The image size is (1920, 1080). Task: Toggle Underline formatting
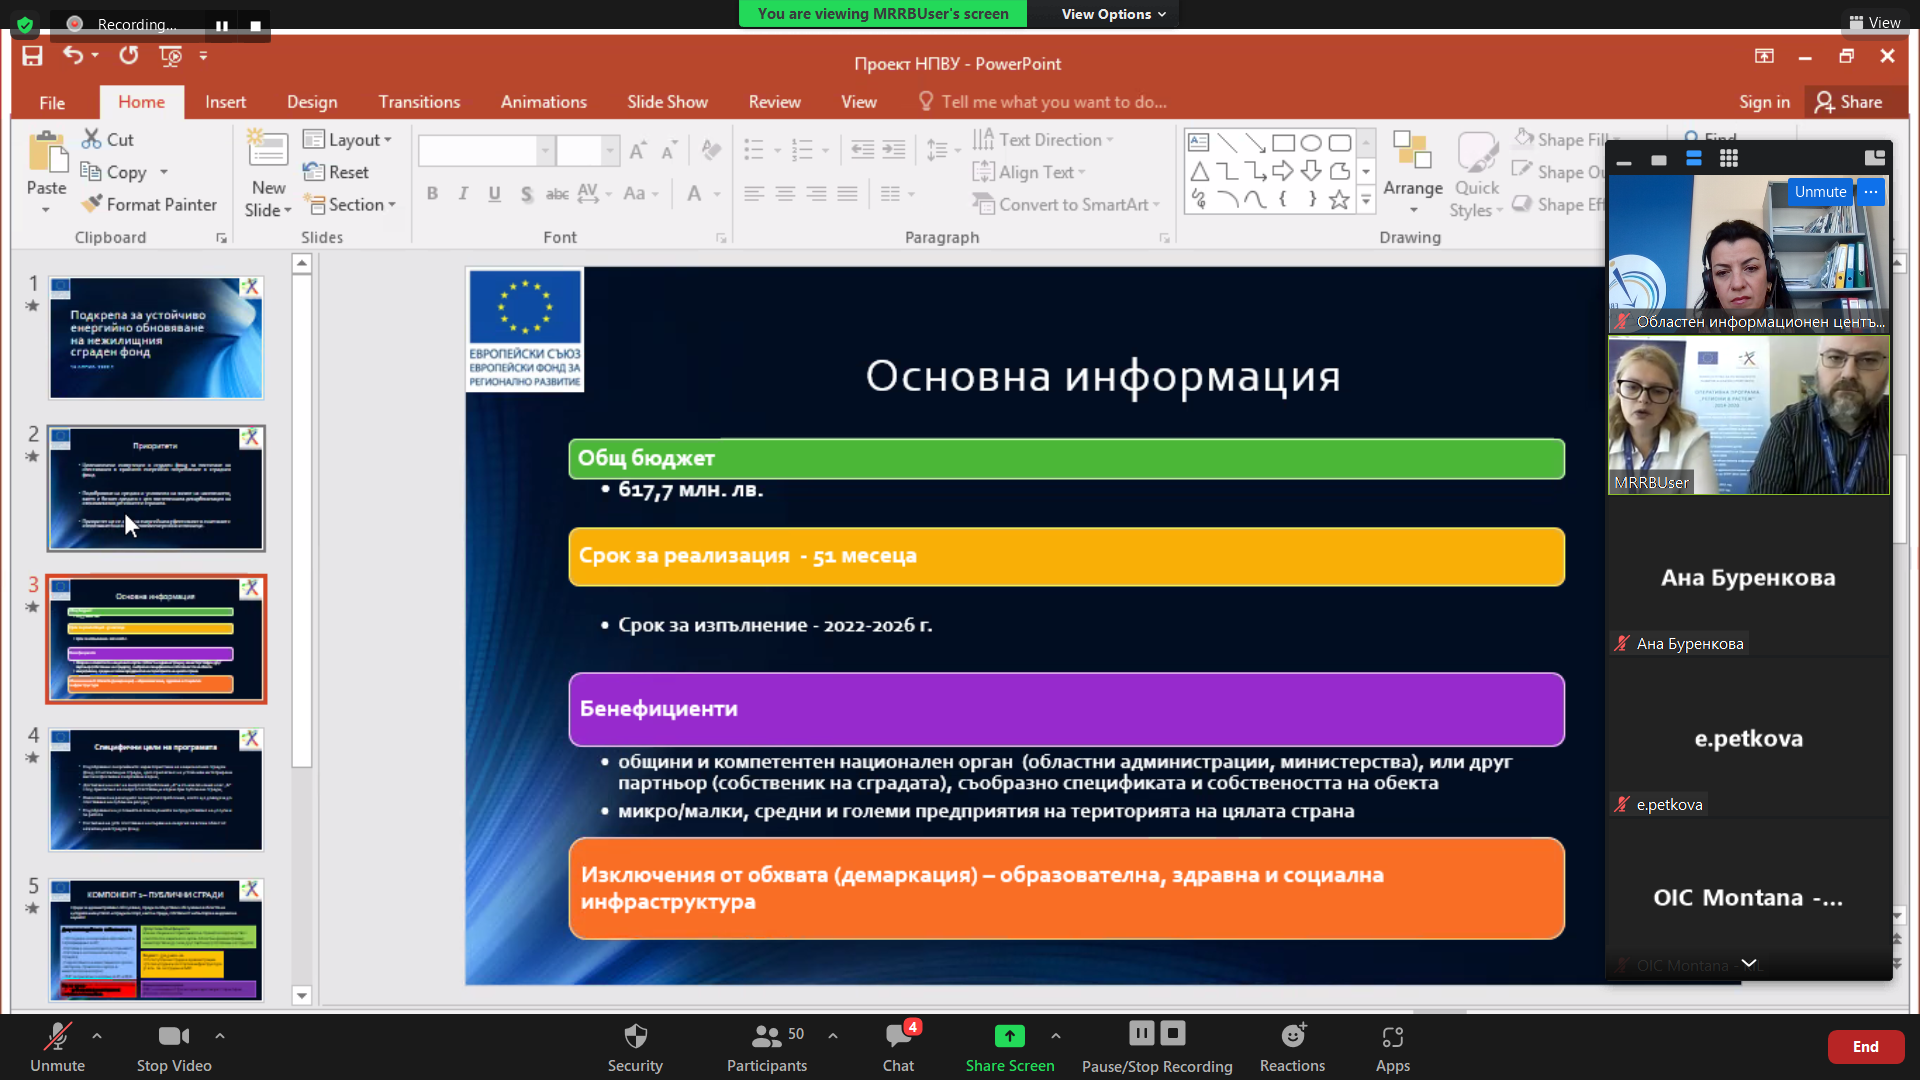point(494,194)
